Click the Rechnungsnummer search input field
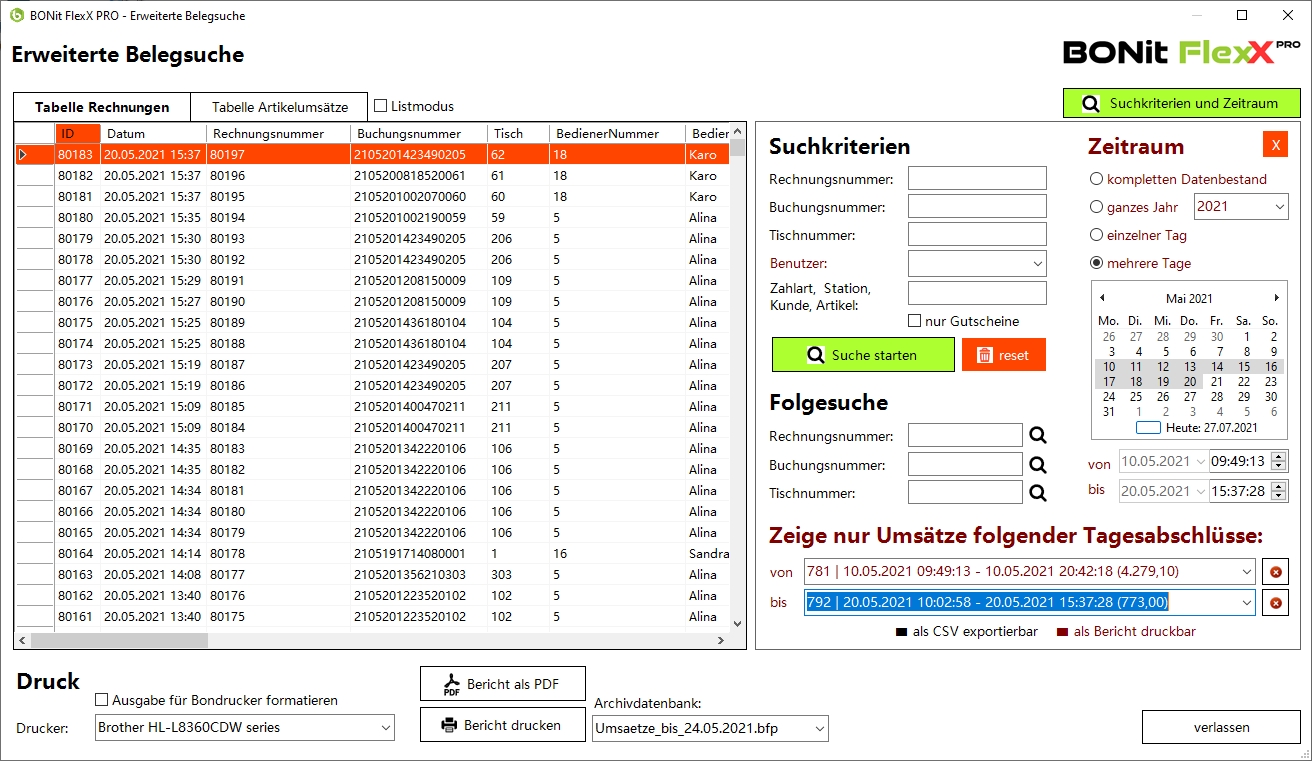The width and height of the screenshot is (1312, 761). (977, 178)
